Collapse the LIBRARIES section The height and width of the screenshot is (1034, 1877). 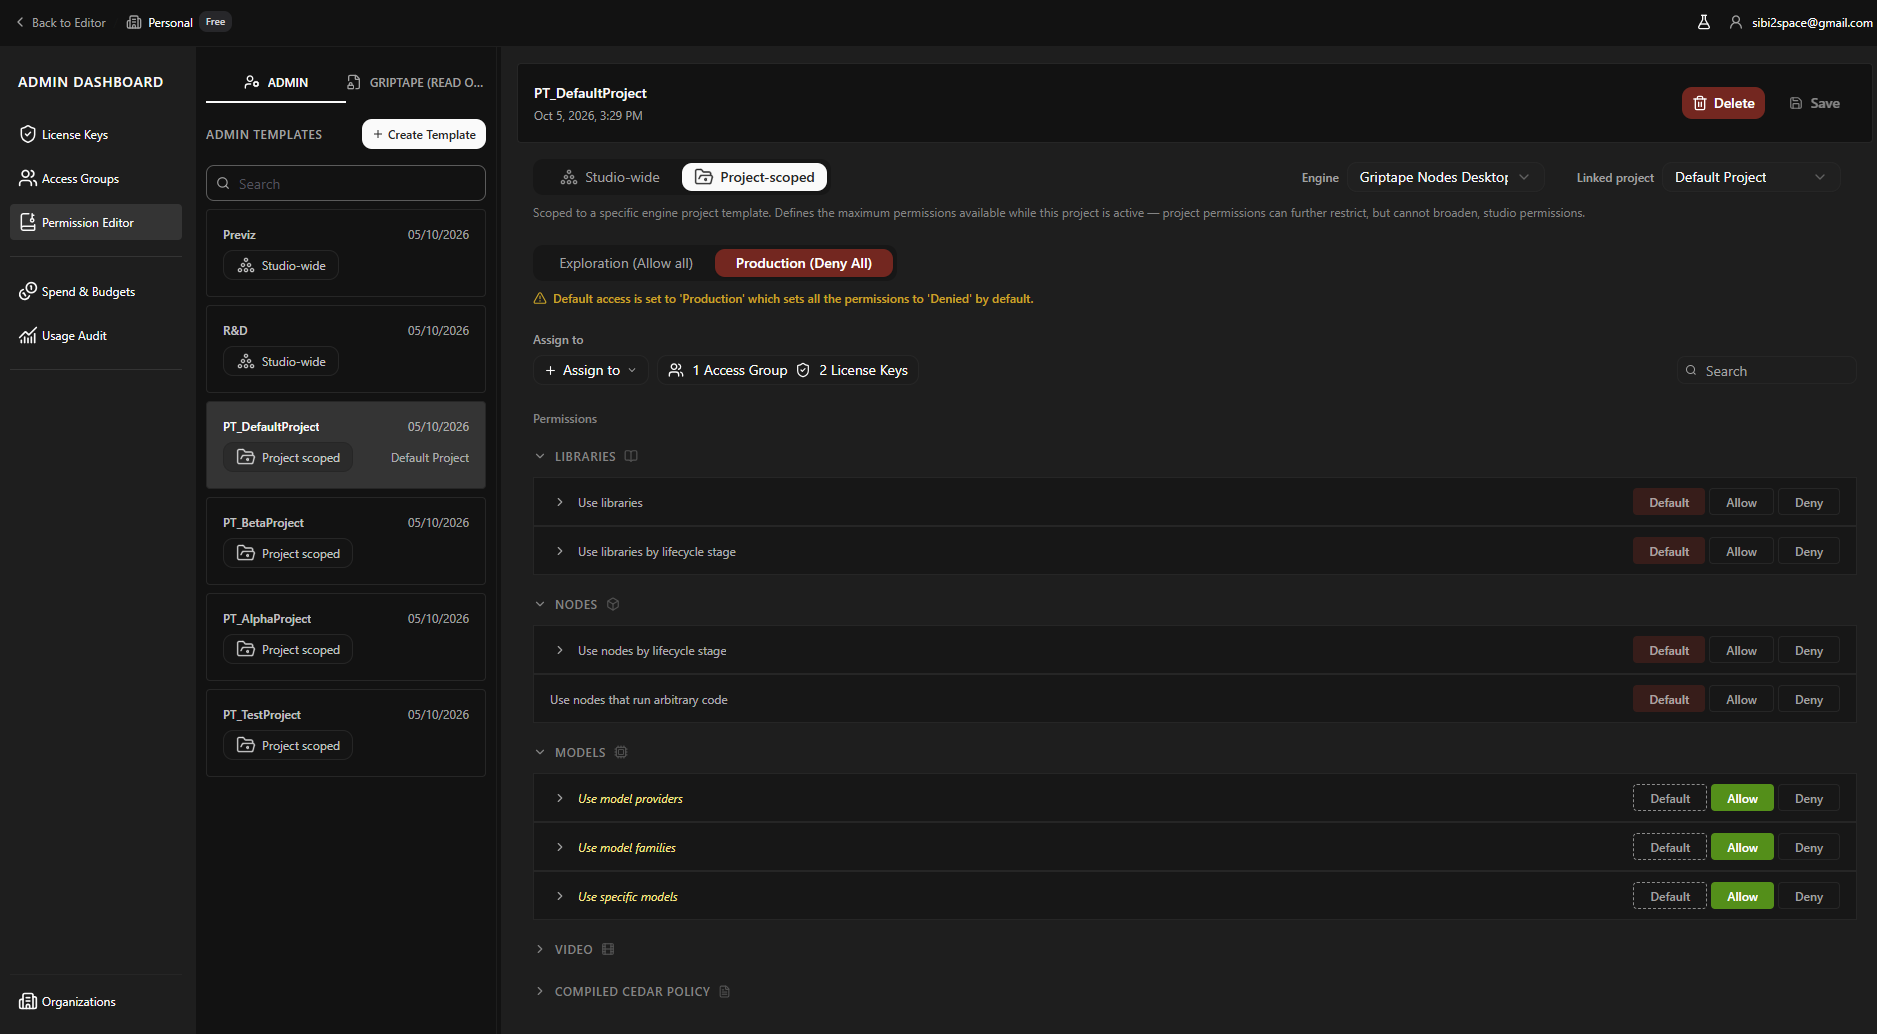pos(540,456)
